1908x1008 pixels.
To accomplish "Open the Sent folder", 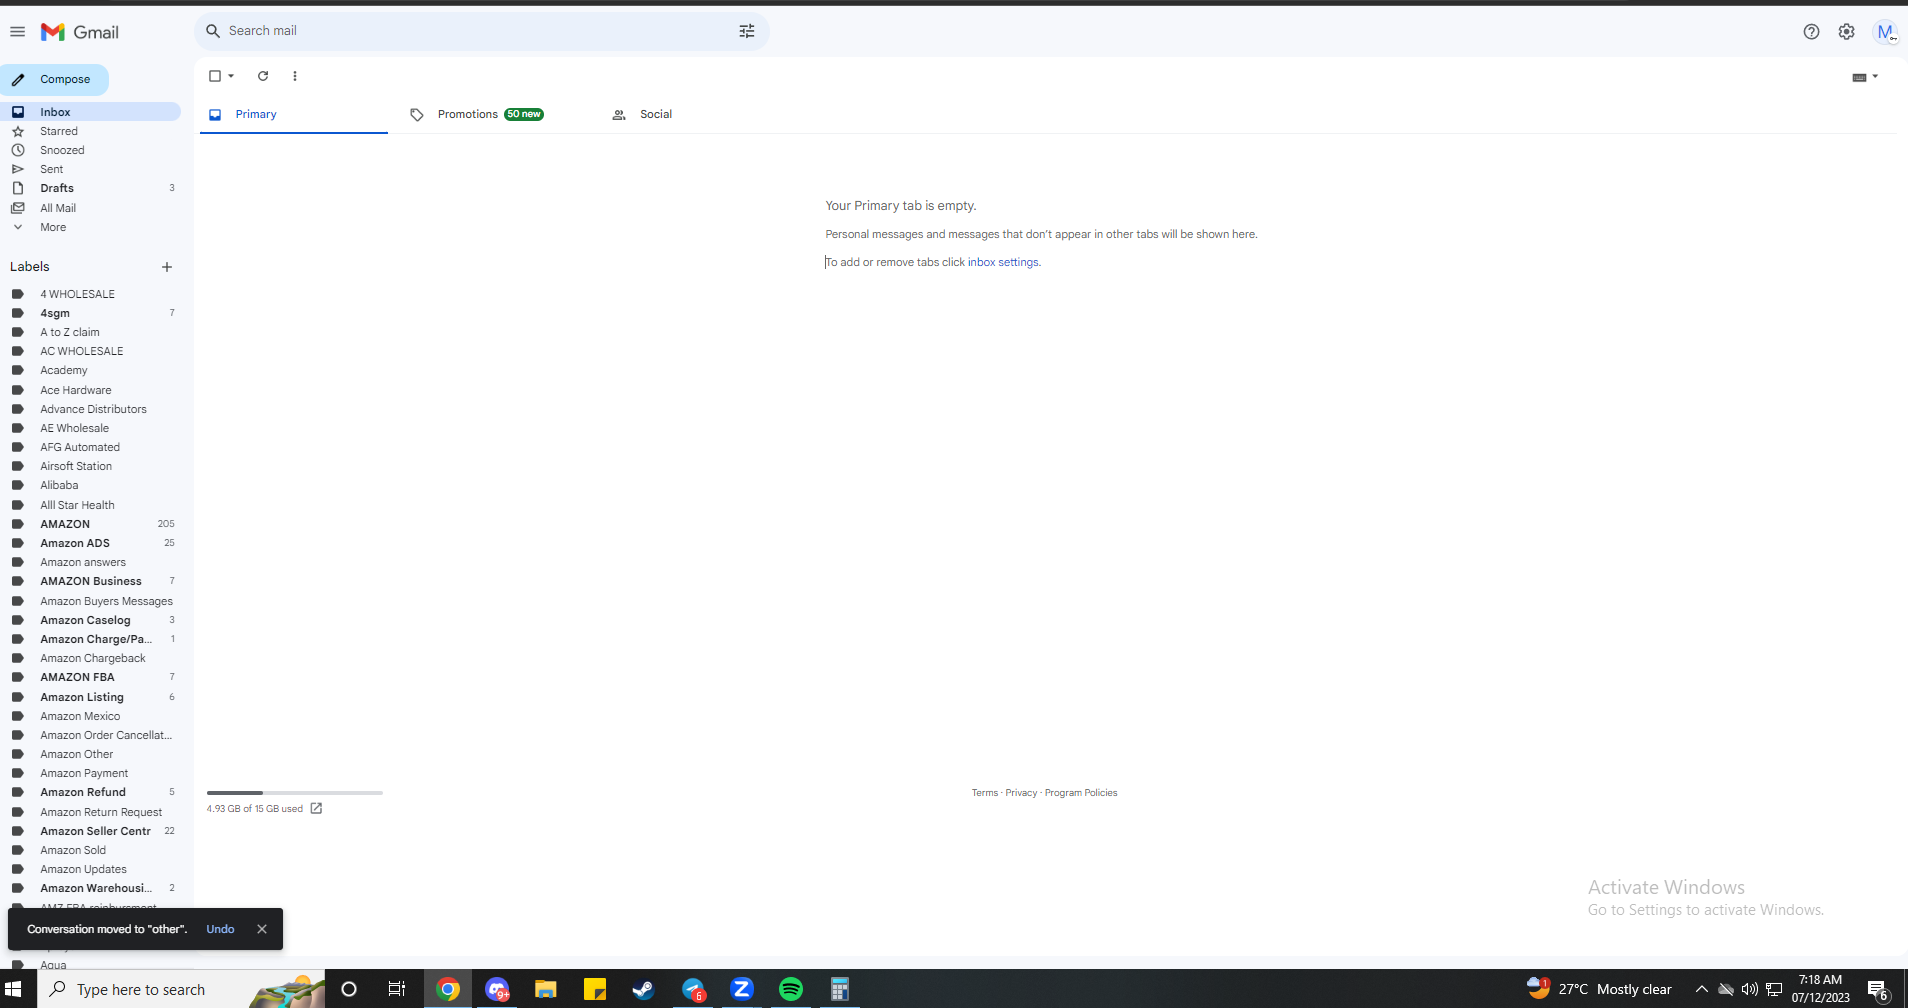I will [x=91, y=169].
